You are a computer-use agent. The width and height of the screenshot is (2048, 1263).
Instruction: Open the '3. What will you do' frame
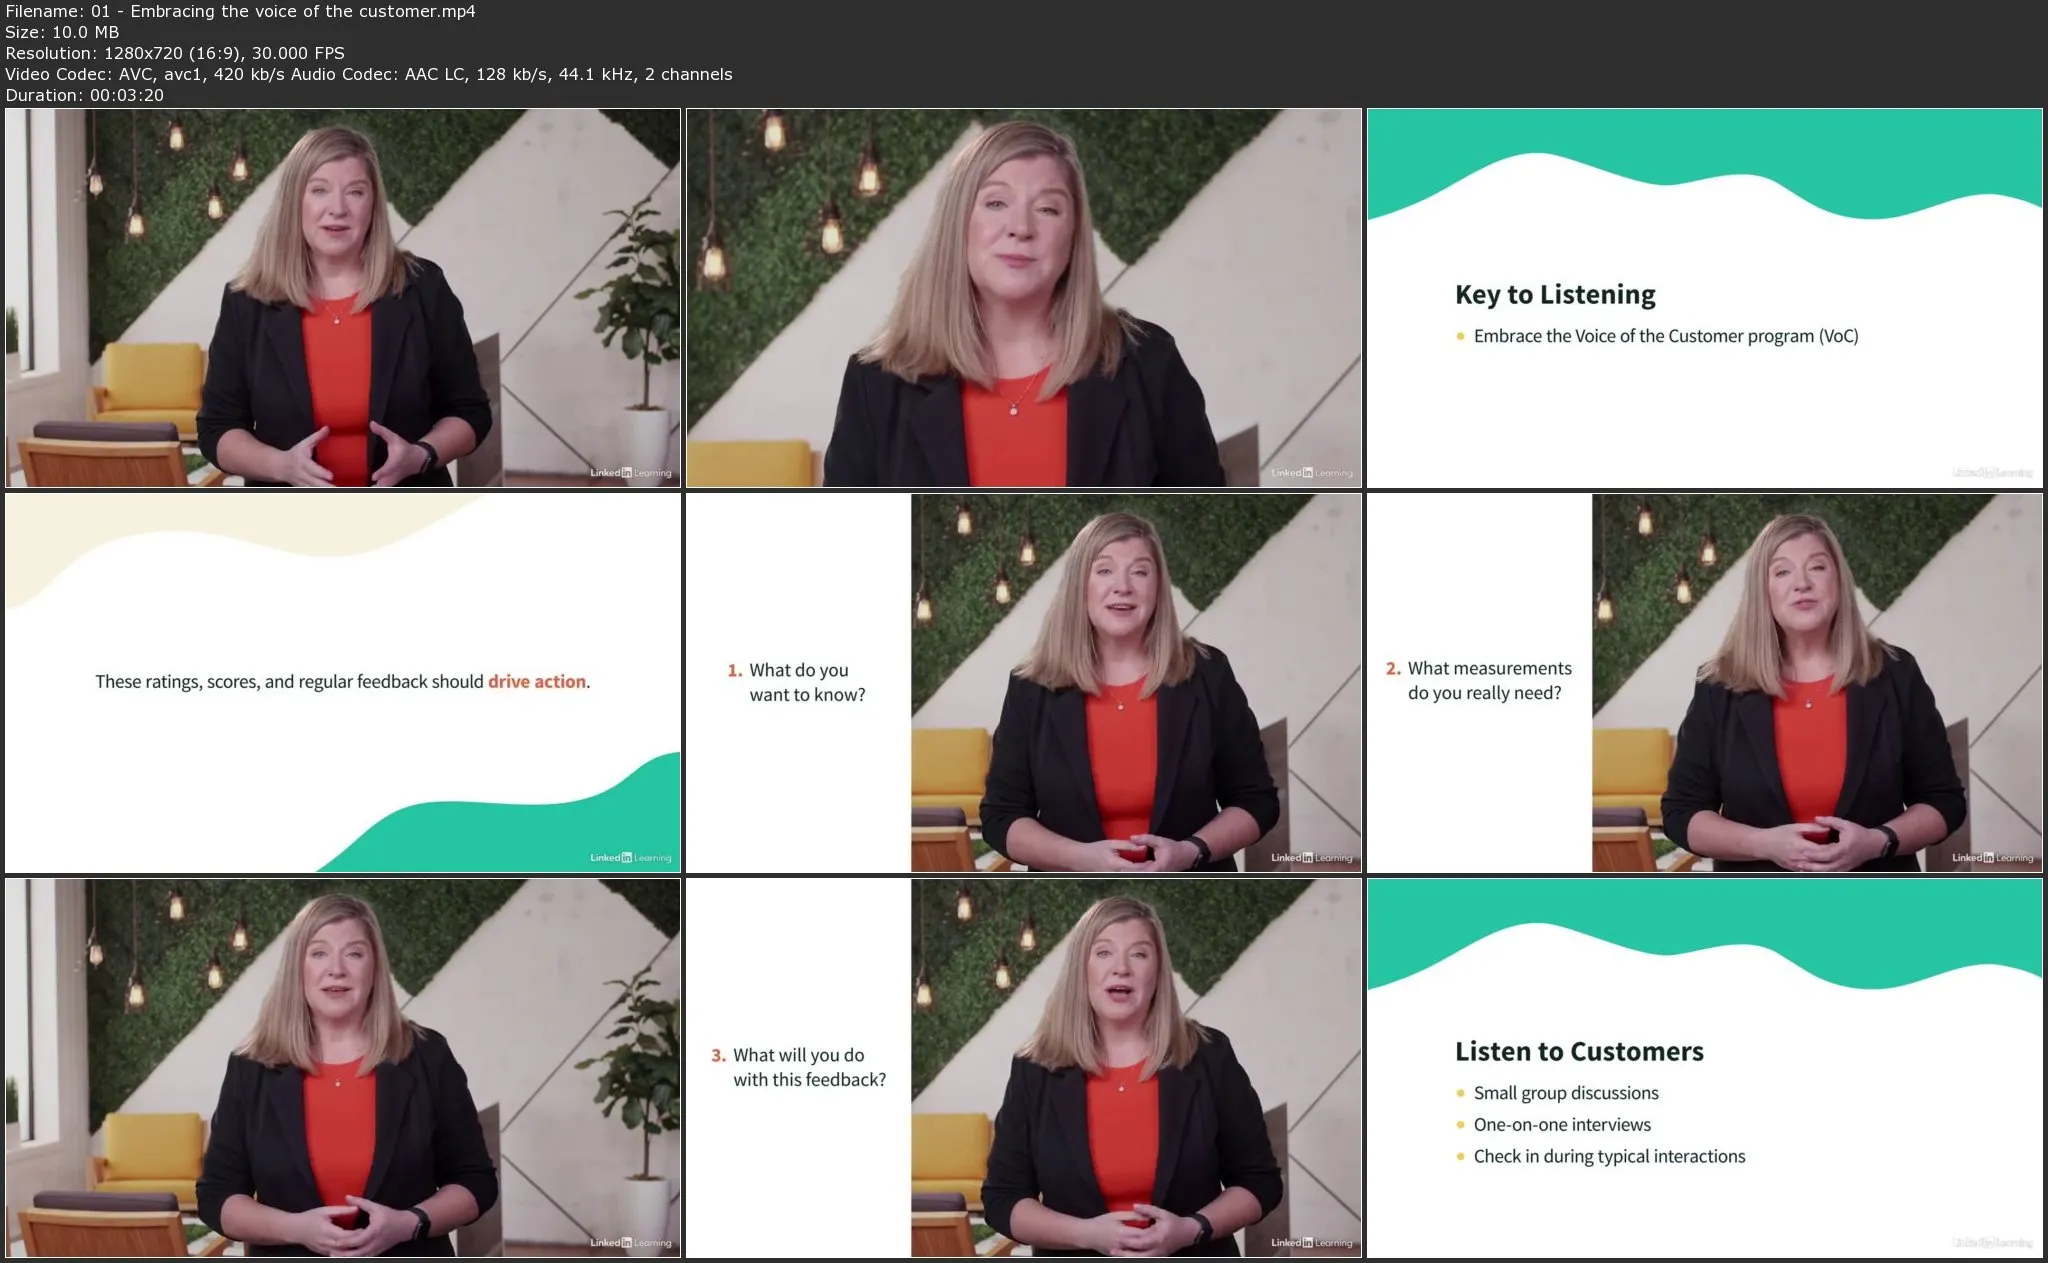[1023, 1067]
